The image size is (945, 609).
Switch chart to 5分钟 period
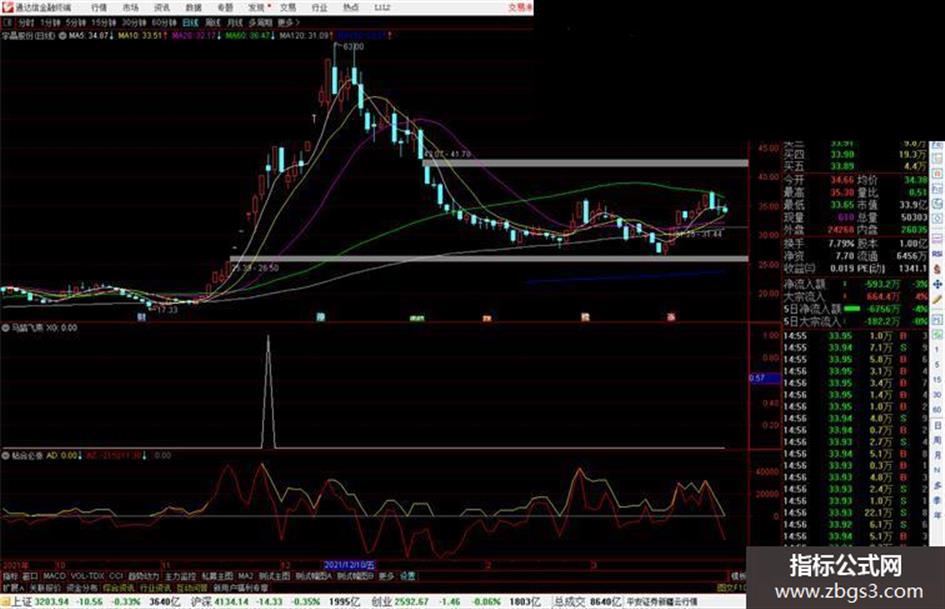75,22
